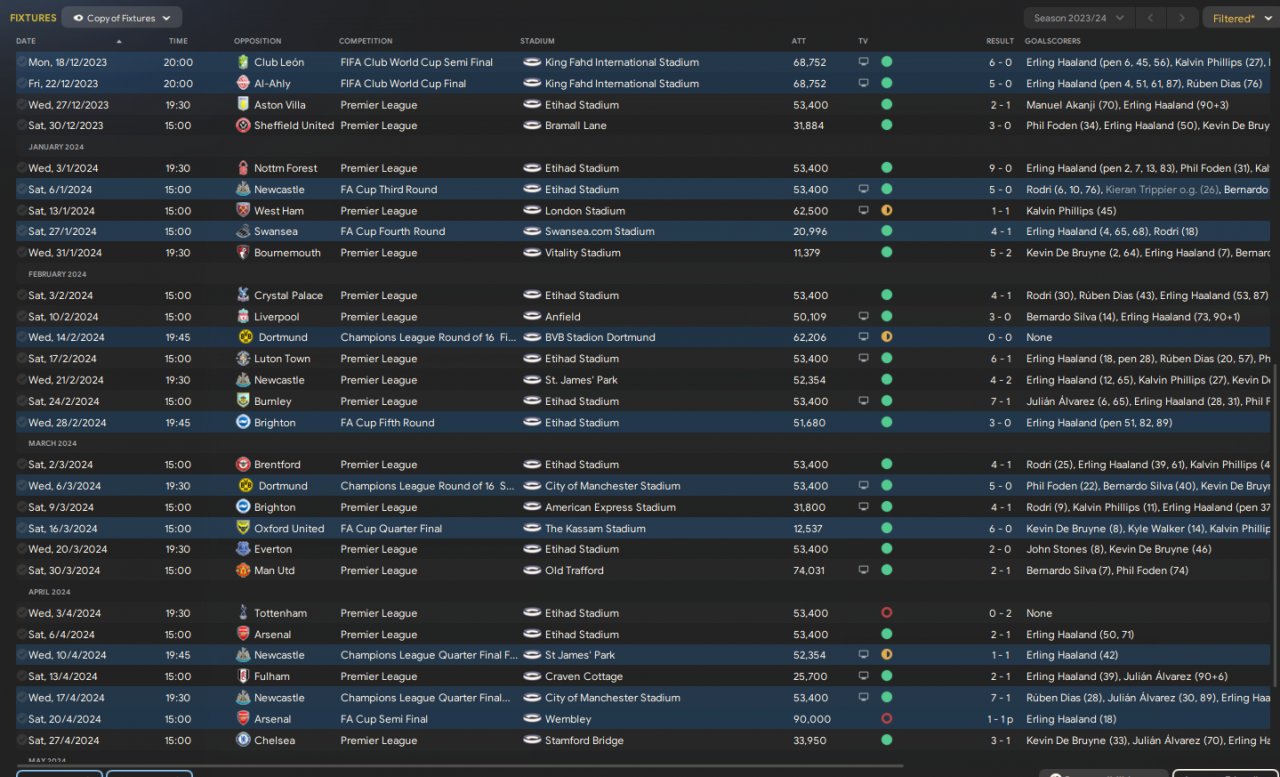This screenshot has width=1280, height=777.
Task: Click the 9 - 0 result against Nottm Forest
Action: tap(1001, 168)
